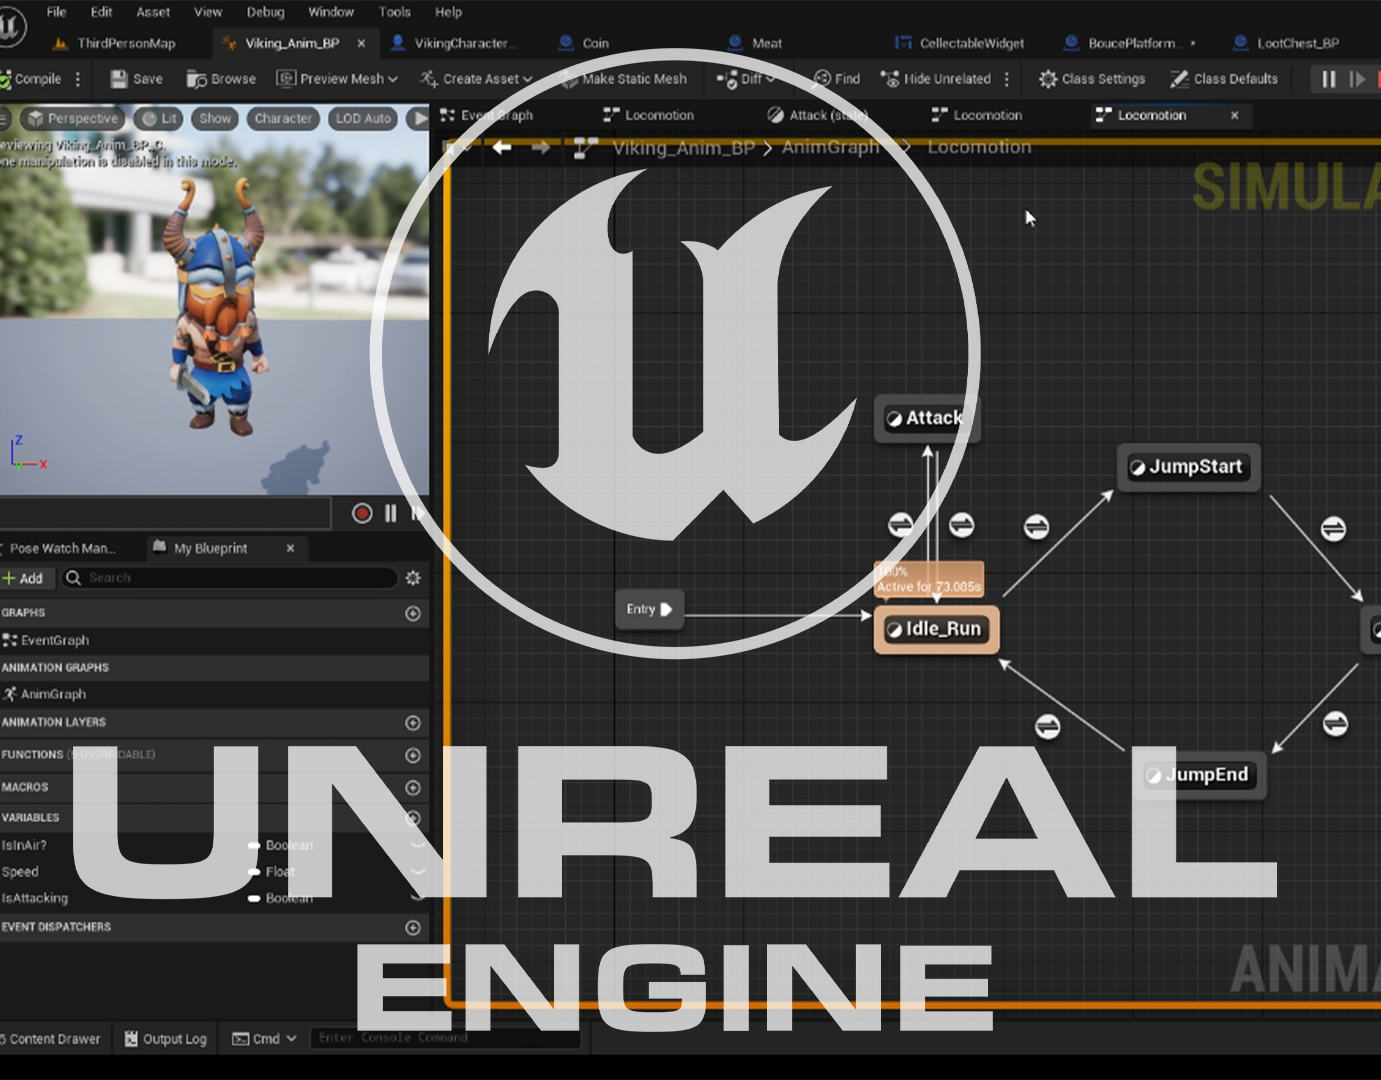1381x1080 pixels.
Task: Switch to Meat tab
Action: tap(756, 43)
